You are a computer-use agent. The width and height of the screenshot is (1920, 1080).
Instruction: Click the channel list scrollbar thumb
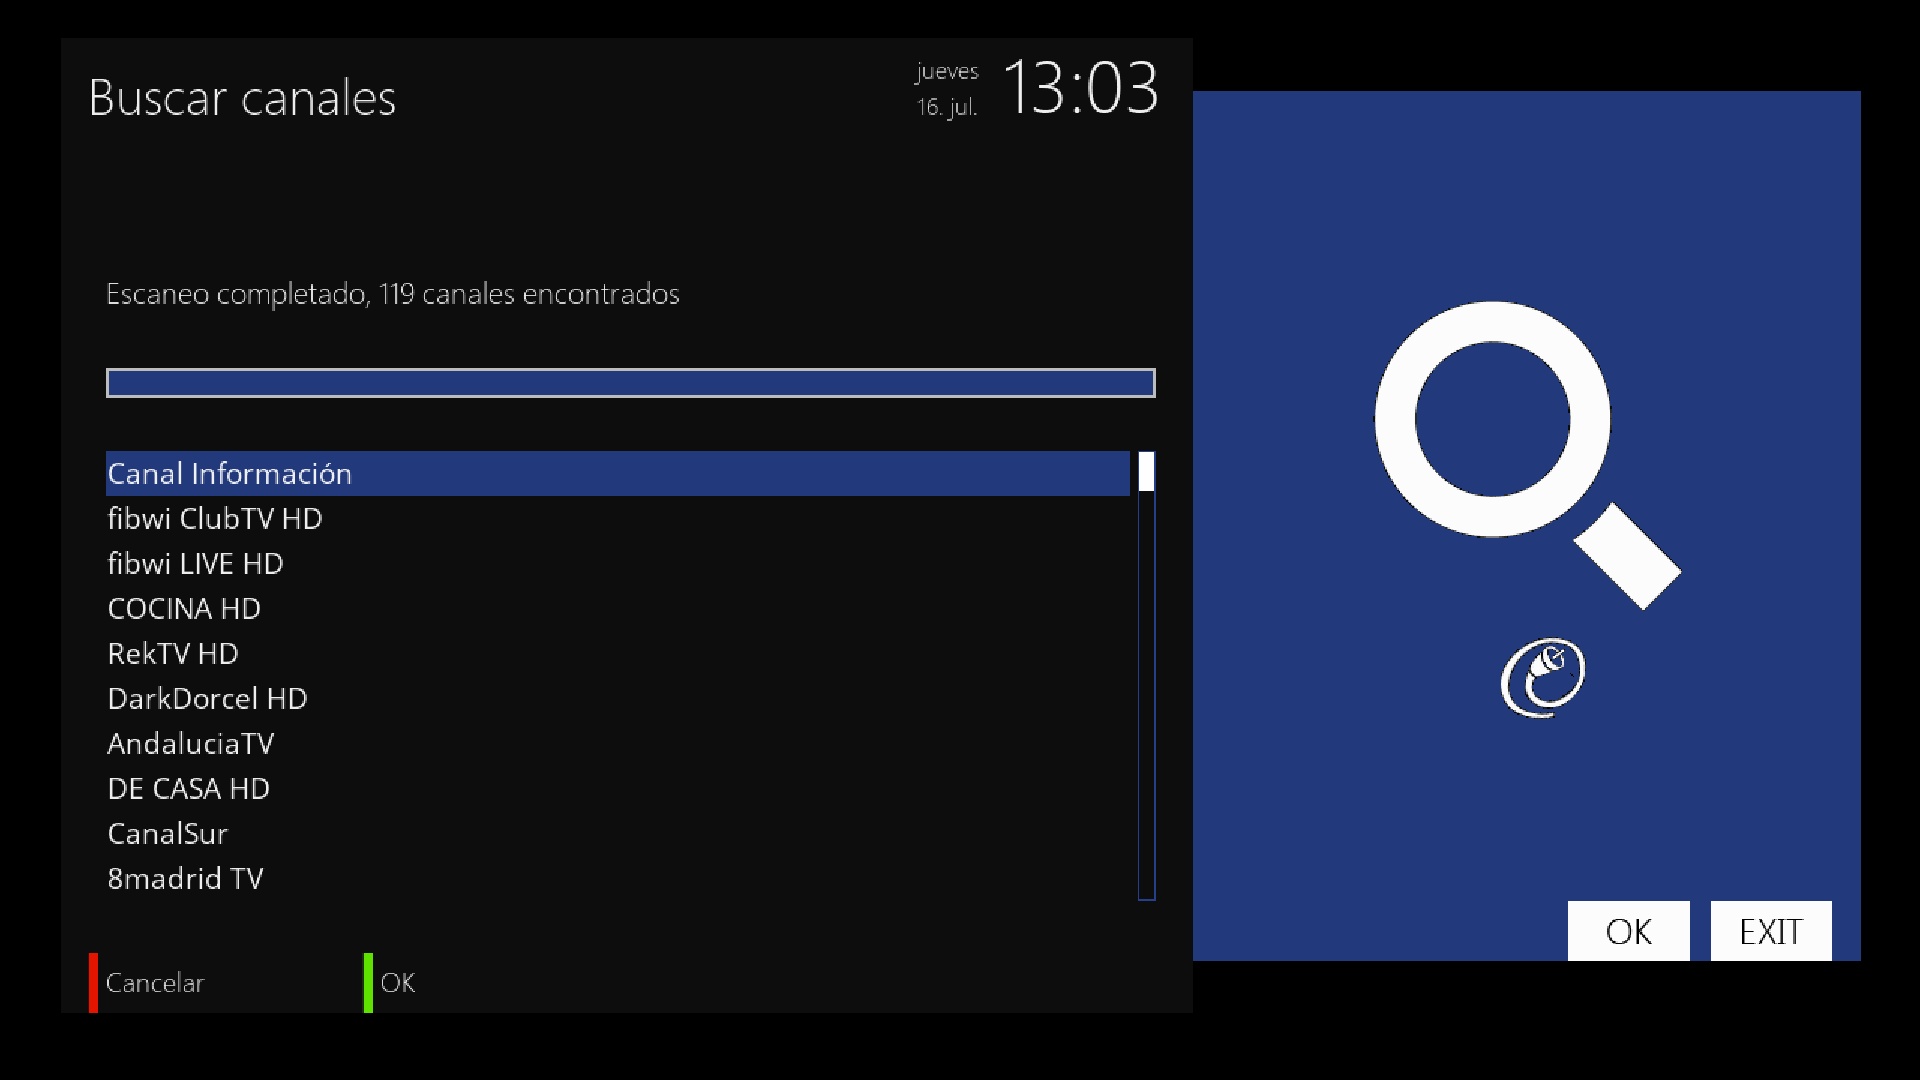(x=1146, y=472)
